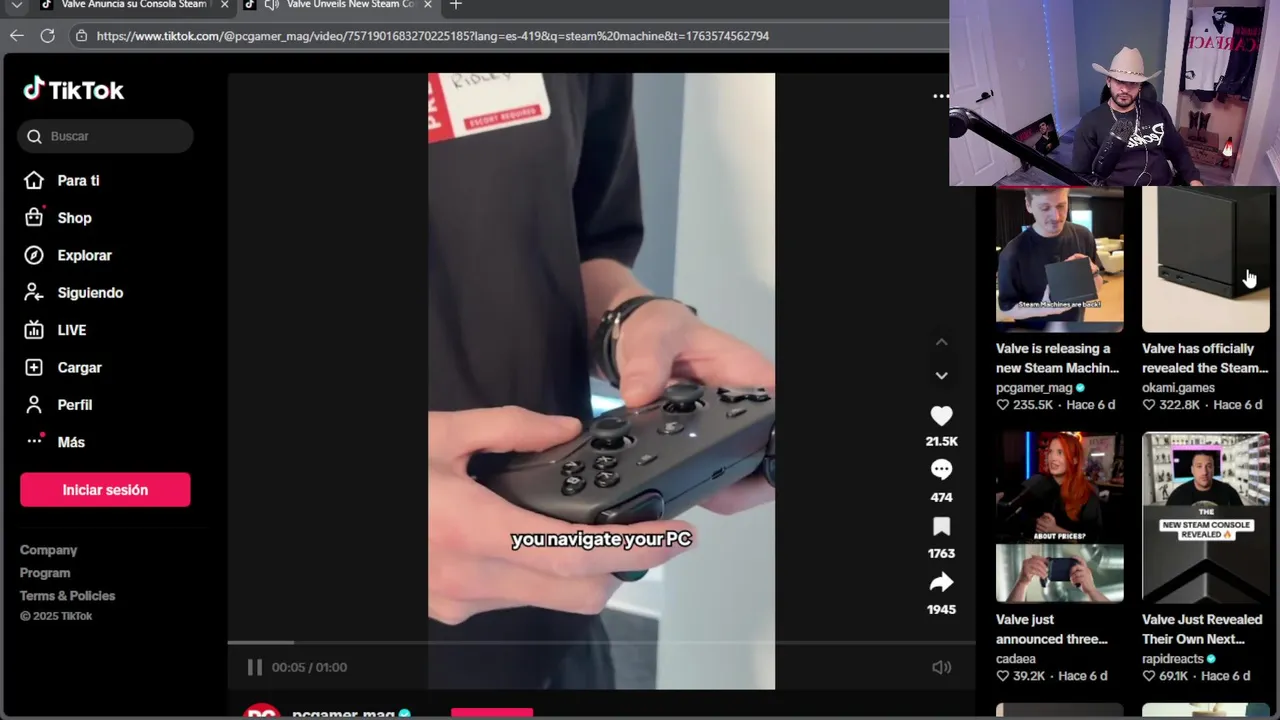Click browser back arrow

click(x=17, y=36)
